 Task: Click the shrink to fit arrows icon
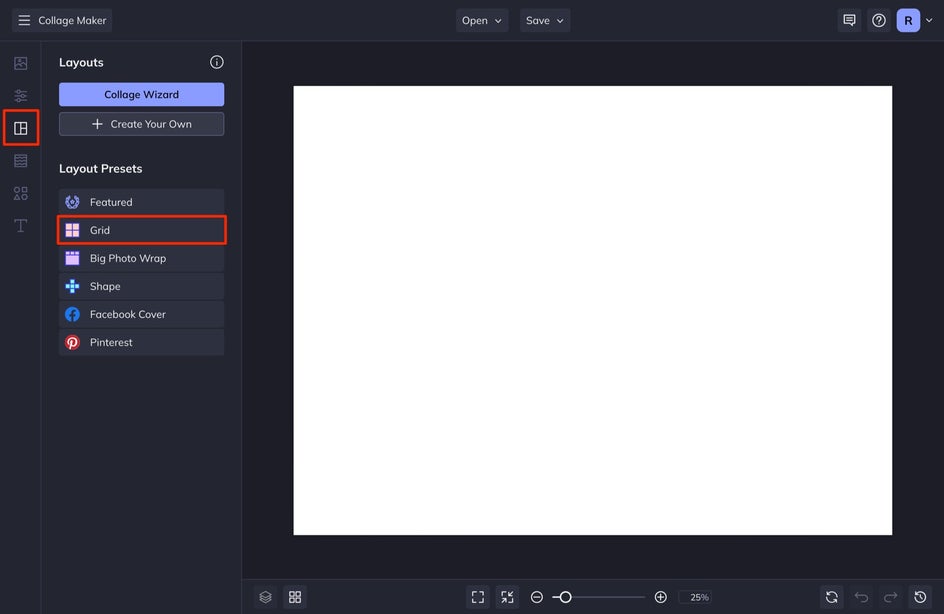[508, 597]
